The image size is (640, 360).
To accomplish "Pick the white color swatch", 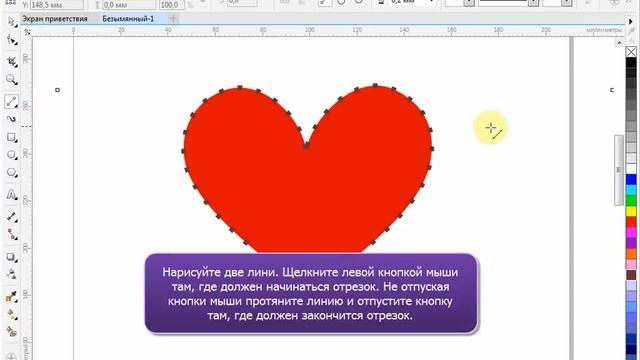I will 631,169.
